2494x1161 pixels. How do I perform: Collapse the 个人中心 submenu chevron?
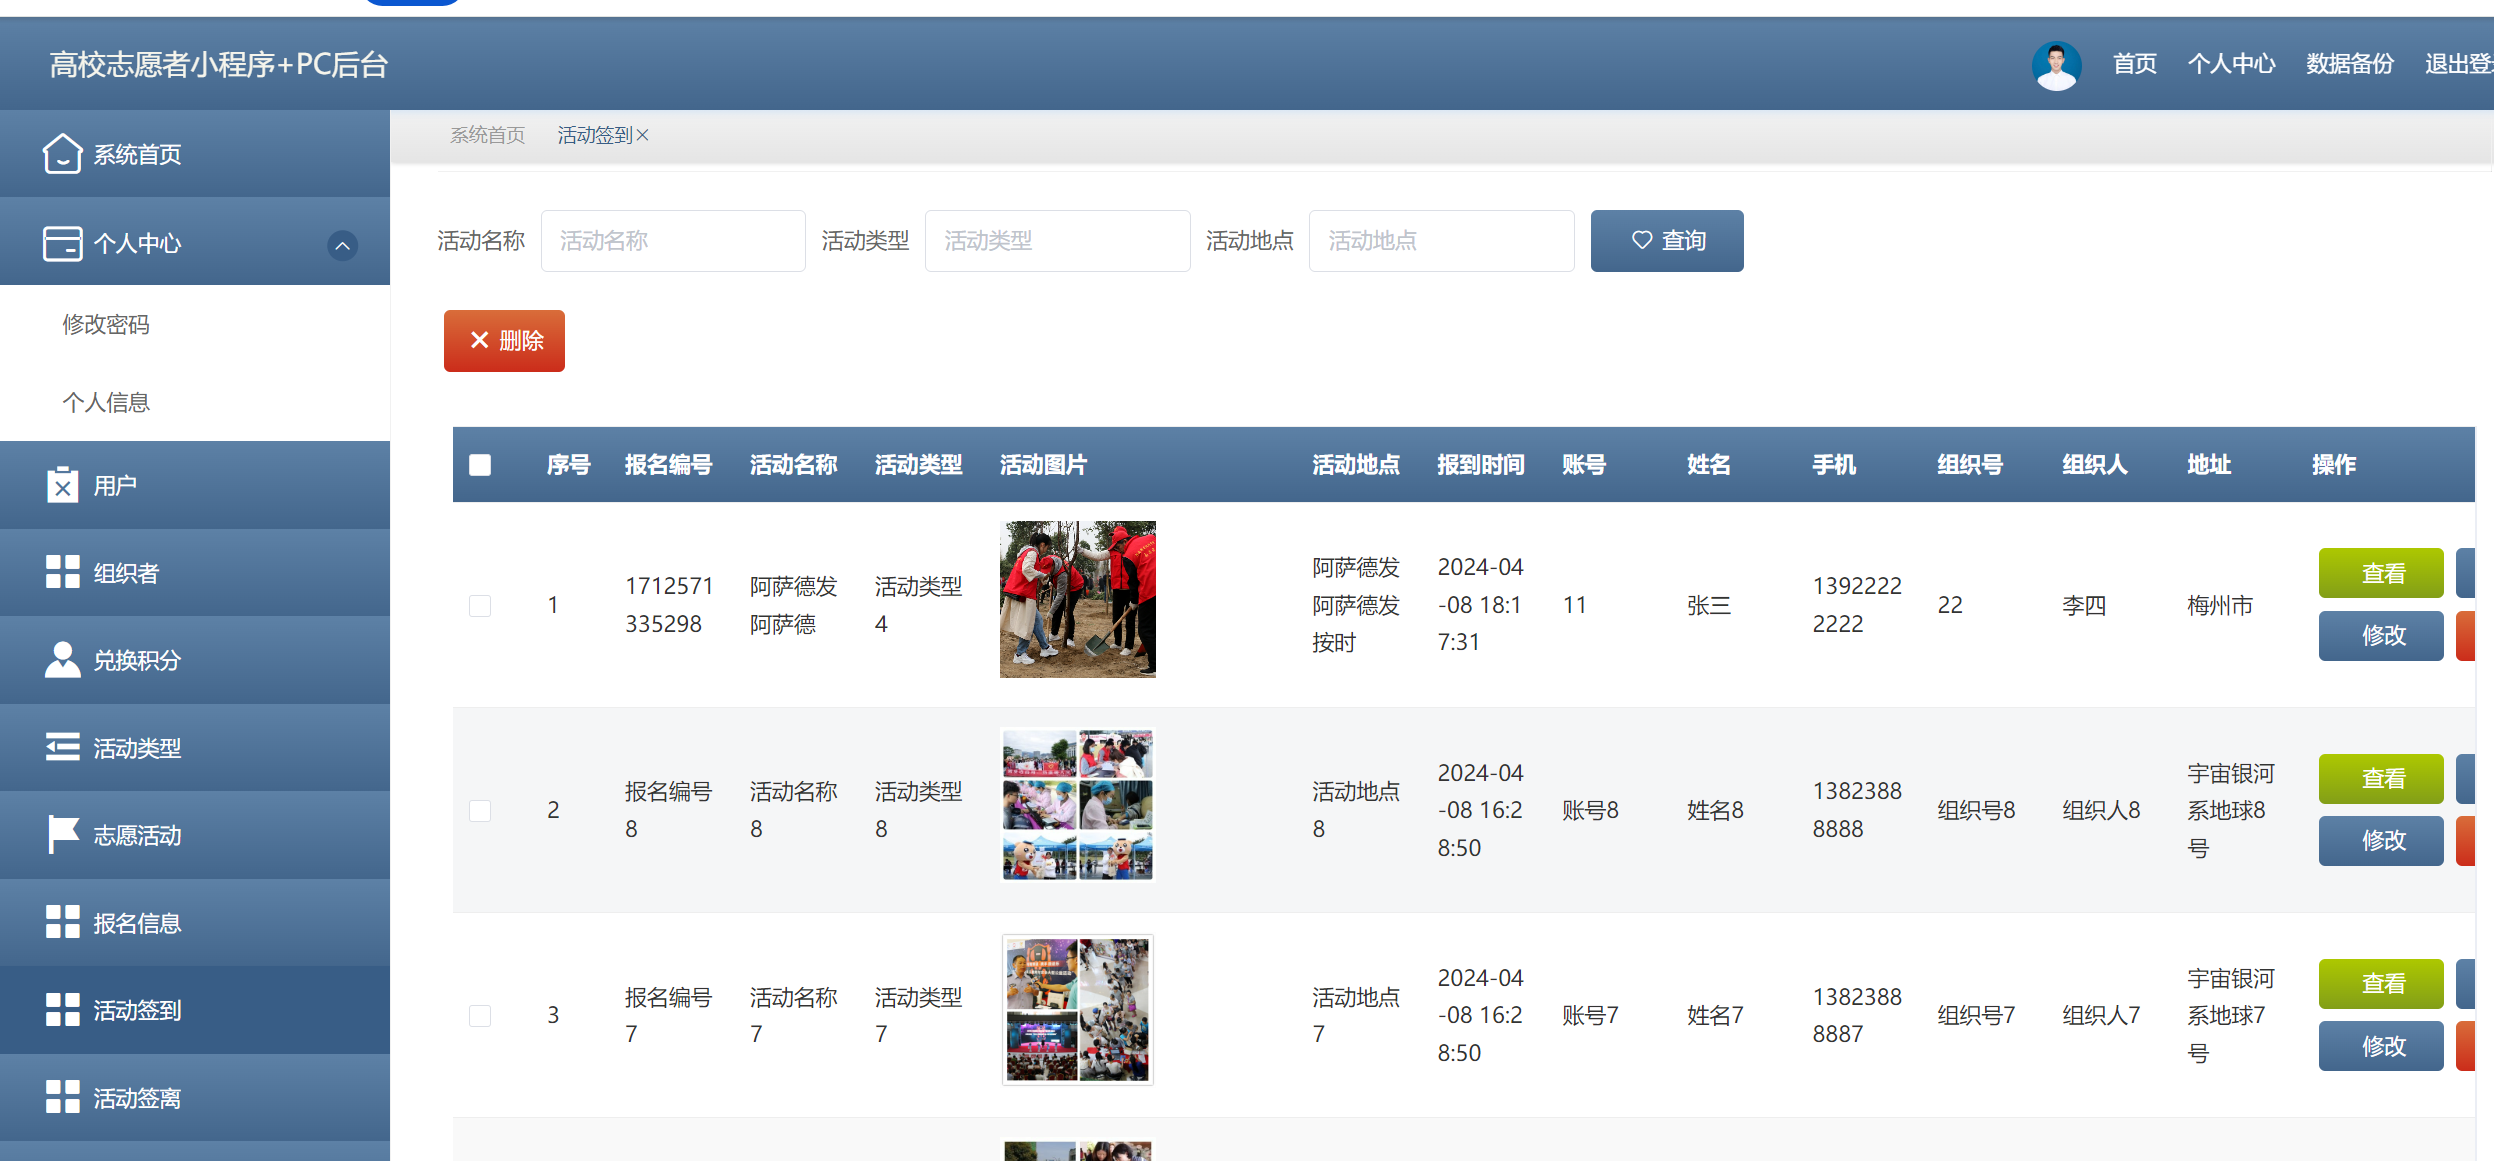point(342,245)
